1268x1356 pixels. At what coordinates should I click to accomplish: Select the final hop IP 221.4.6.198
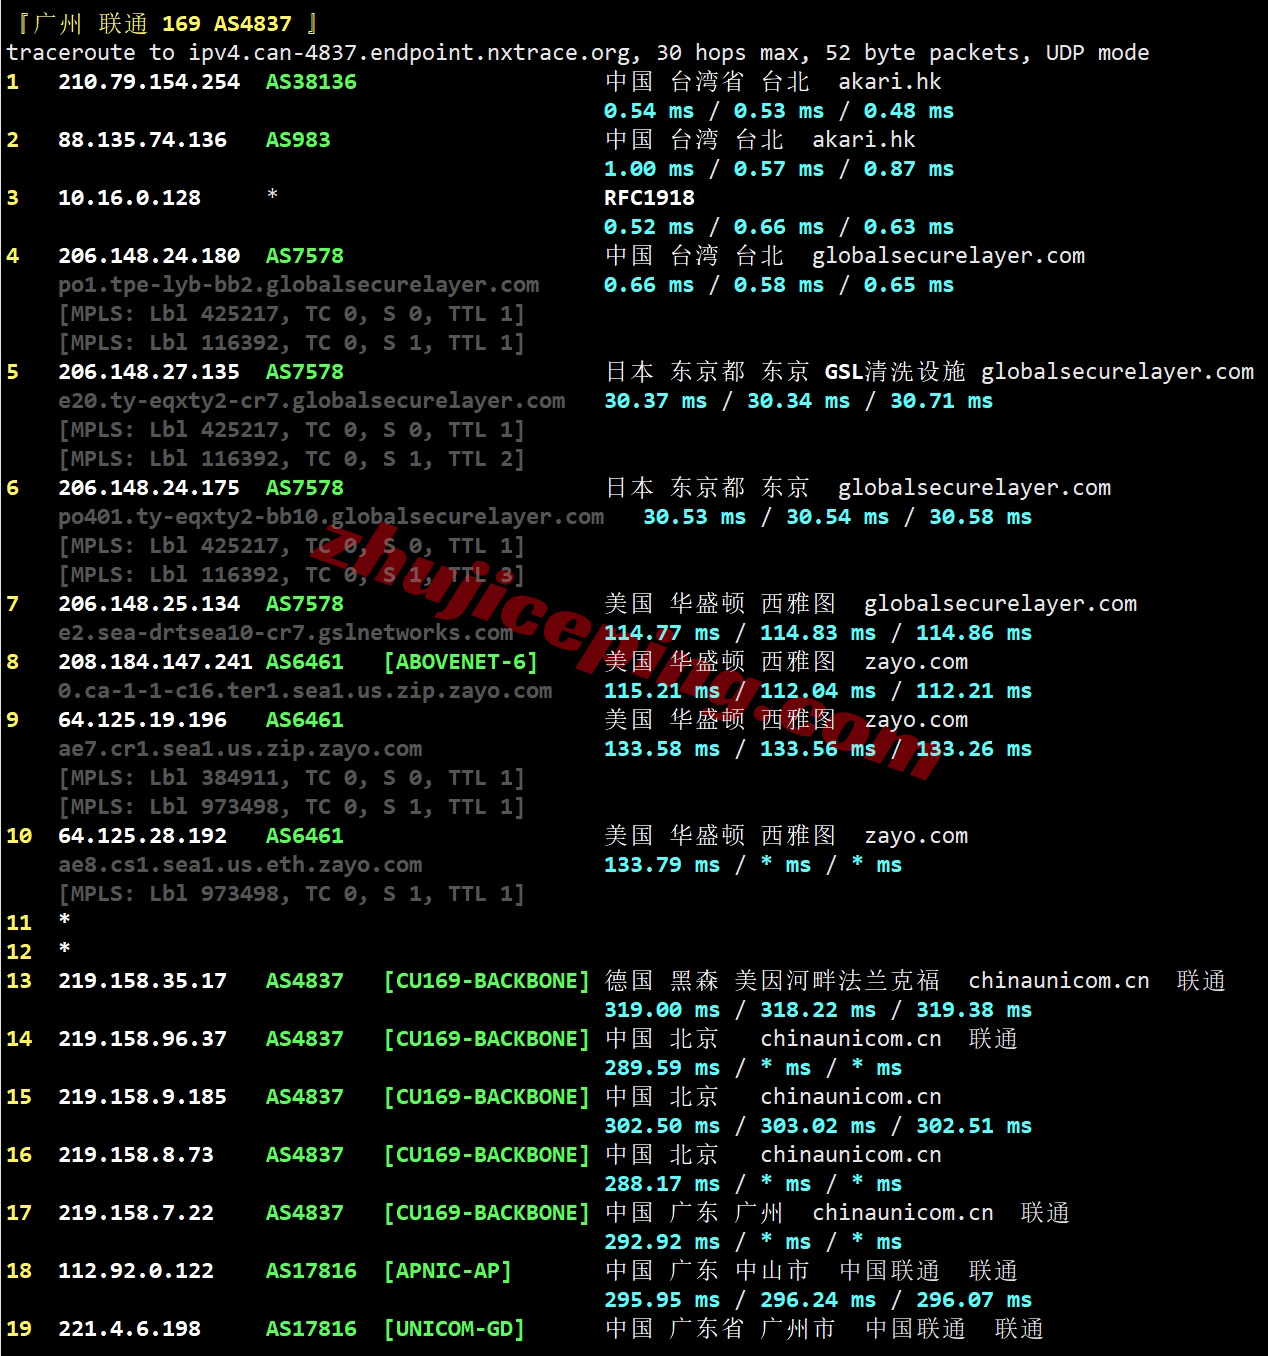129,1329
